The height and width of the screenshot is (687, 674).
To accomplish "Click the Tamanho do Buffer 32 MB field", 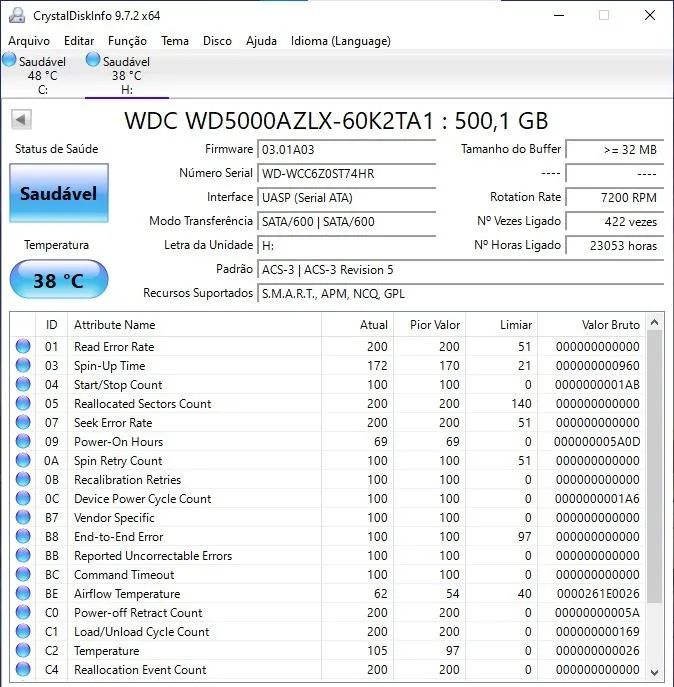I will pyautogui.click(x=615, y=149).
